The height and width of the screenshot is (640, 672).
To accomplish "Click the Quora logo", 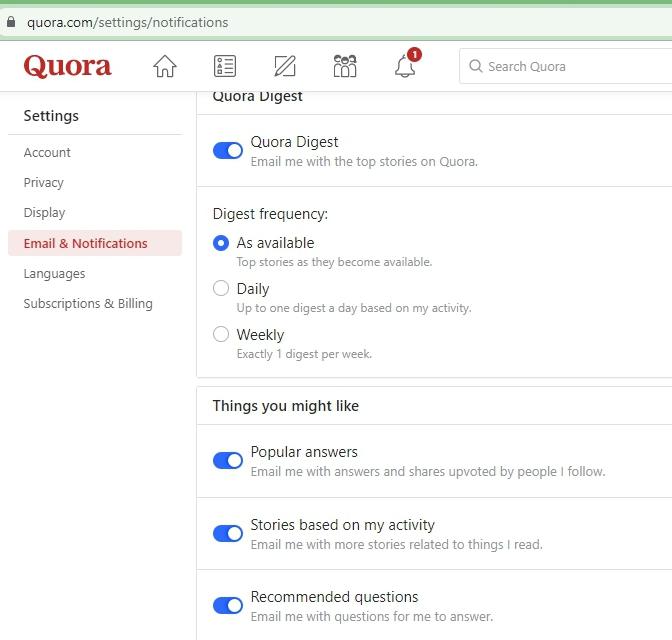I will pos(67,66).
